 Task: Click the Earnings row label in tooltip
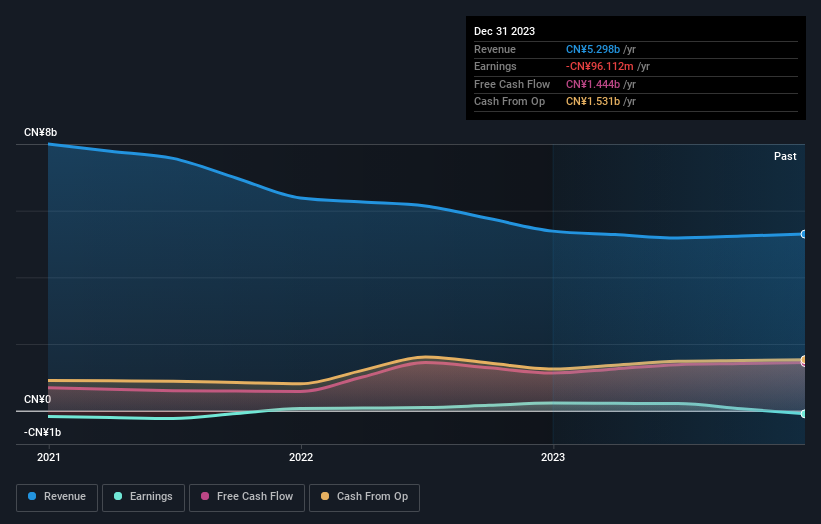tap(495, 66)
